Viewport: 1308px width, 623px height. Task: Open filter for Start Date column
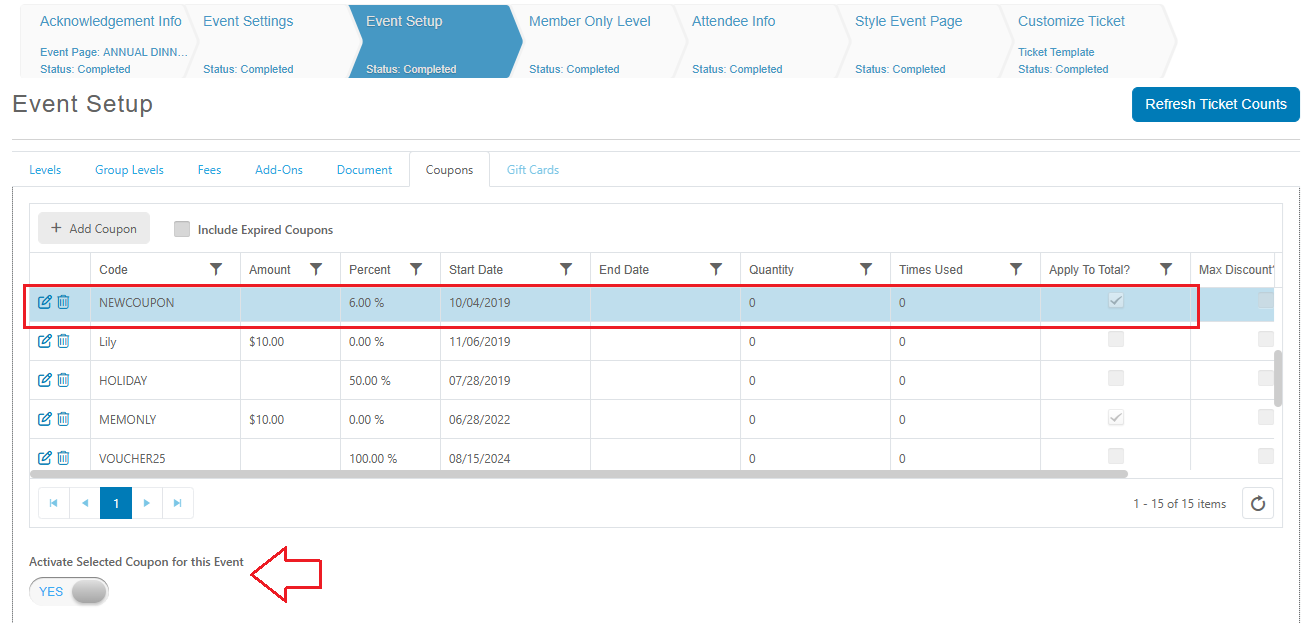tap(566, 269)
